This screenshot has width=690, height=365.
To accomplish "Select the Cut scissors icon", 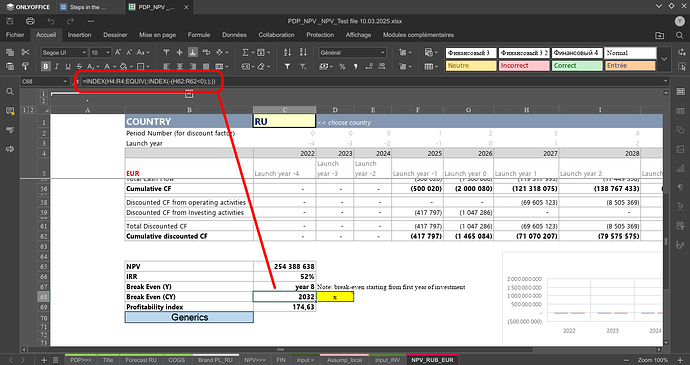I will (x=25, y=52).
